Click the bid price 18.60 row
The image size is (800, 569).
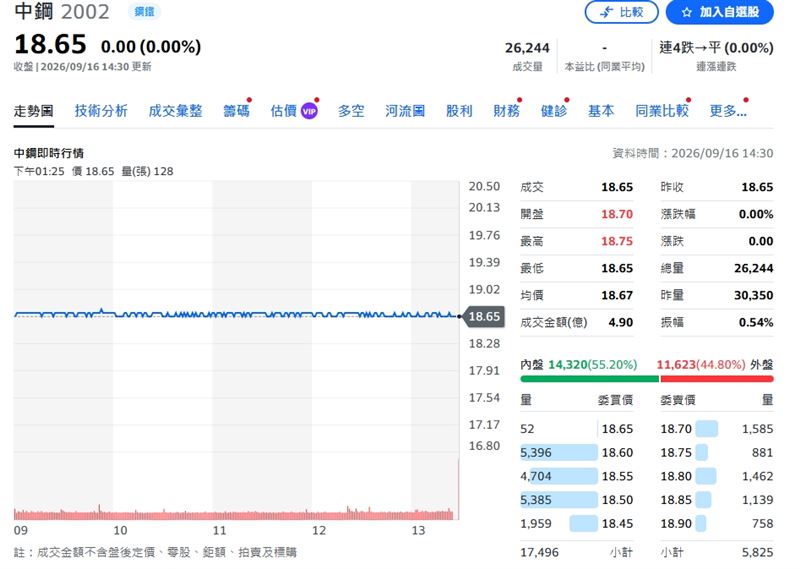(x=577, y=453)
